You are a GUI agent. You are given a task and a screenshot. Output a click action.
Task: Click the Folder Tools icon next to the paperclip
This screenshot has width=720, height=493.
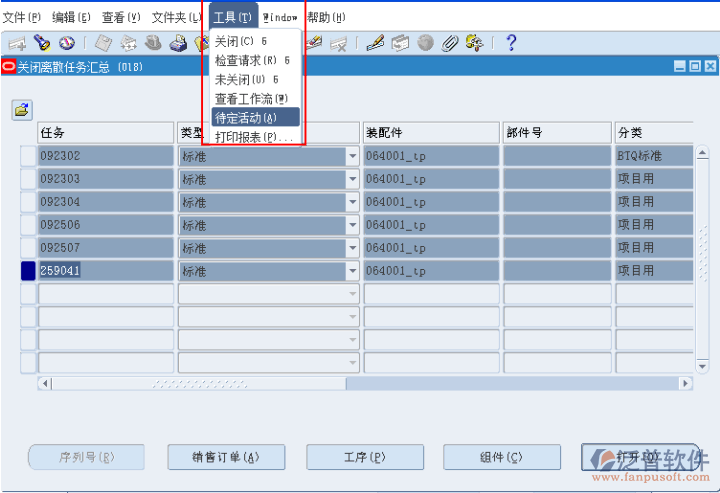(x=474, y=43)
